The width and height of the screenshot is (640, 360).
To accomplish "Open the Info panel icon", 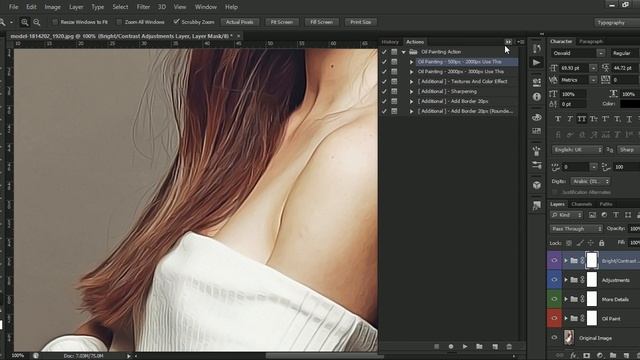I will pyautogui.click(x=537, y=97).
